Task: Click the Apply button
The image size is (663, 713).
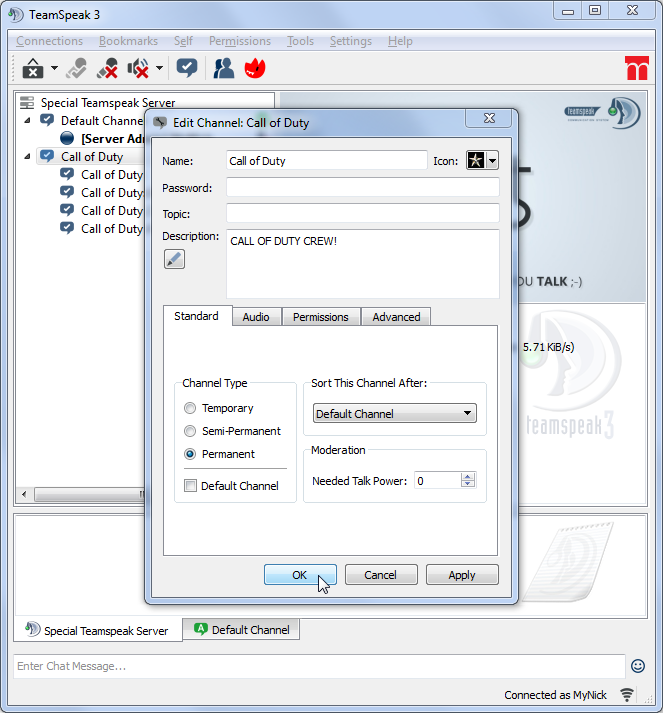Action: tap(462, 575)
